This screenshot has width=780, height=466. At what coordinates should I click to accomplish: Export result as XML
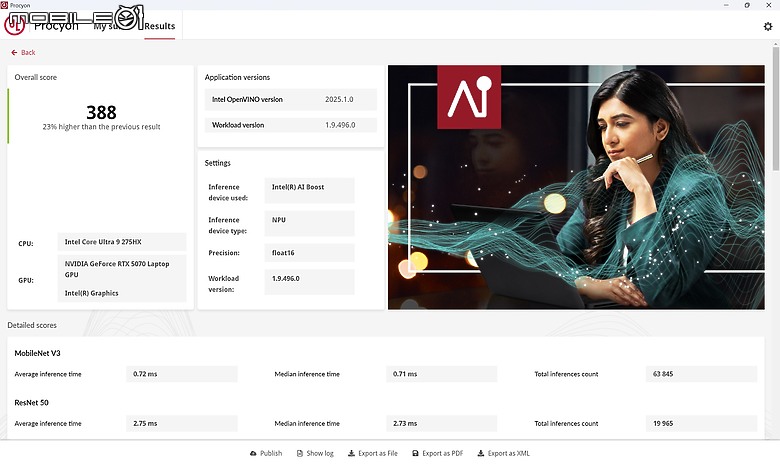tap(503, 453)
